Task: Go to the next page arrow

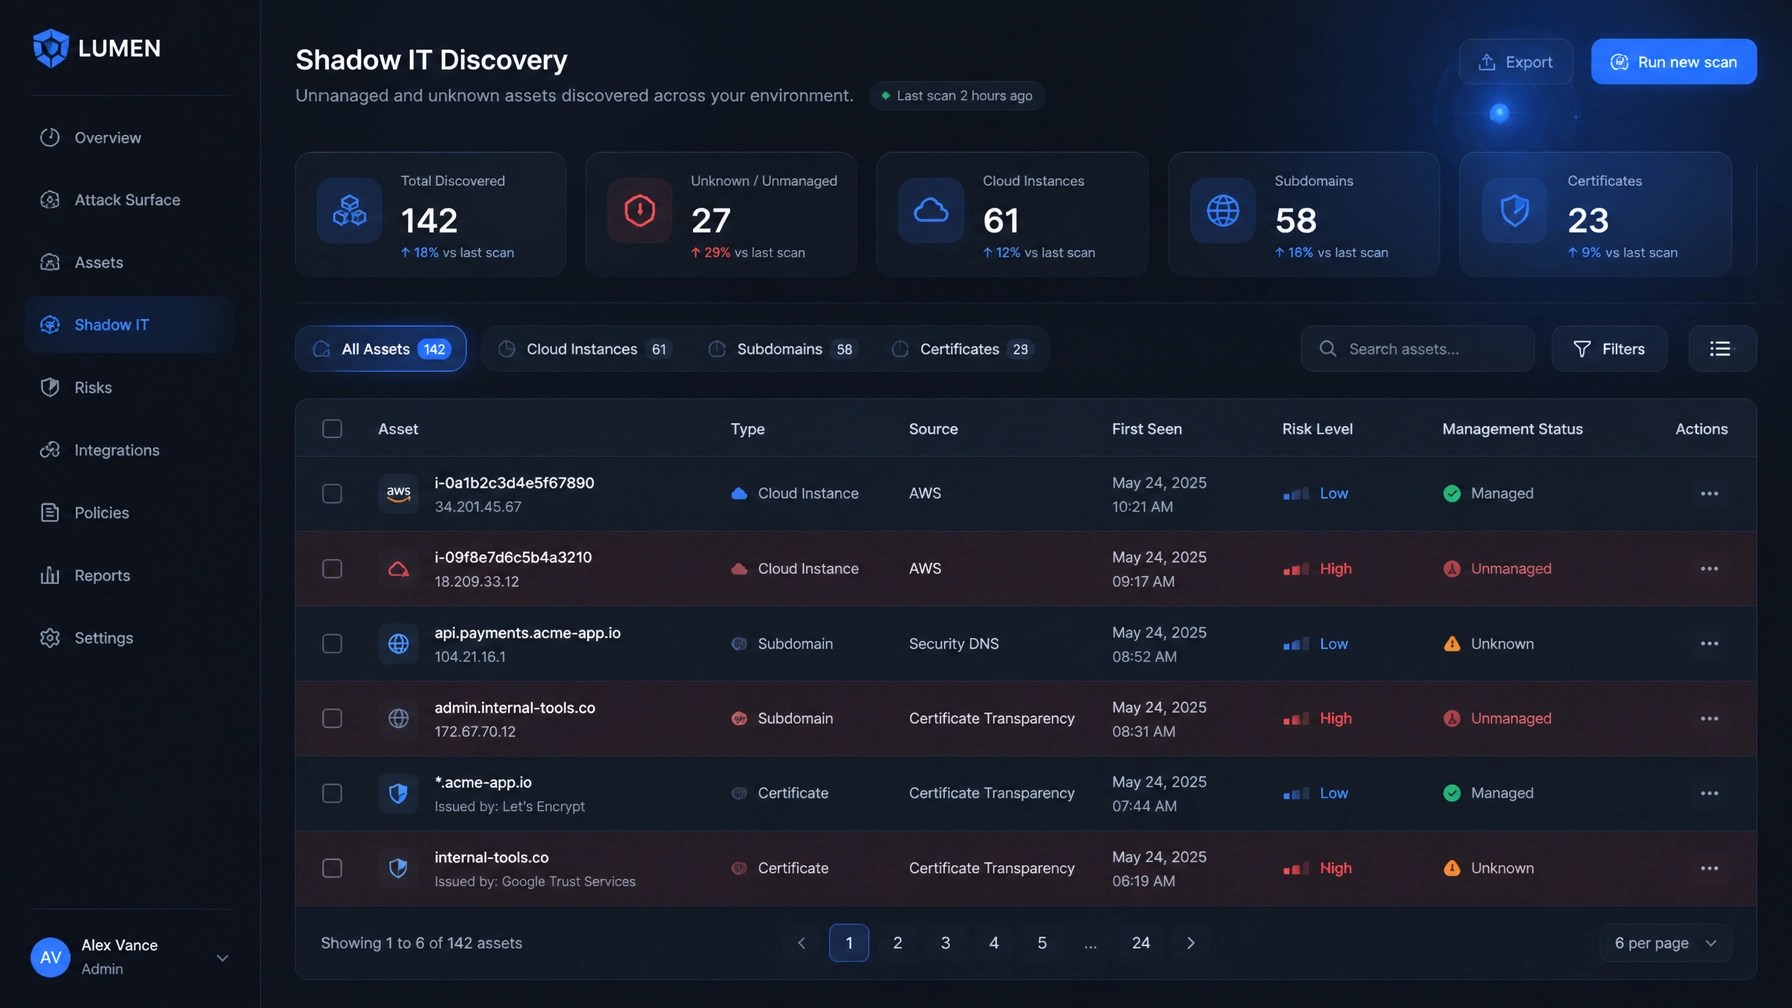Action: (1190, 943)
